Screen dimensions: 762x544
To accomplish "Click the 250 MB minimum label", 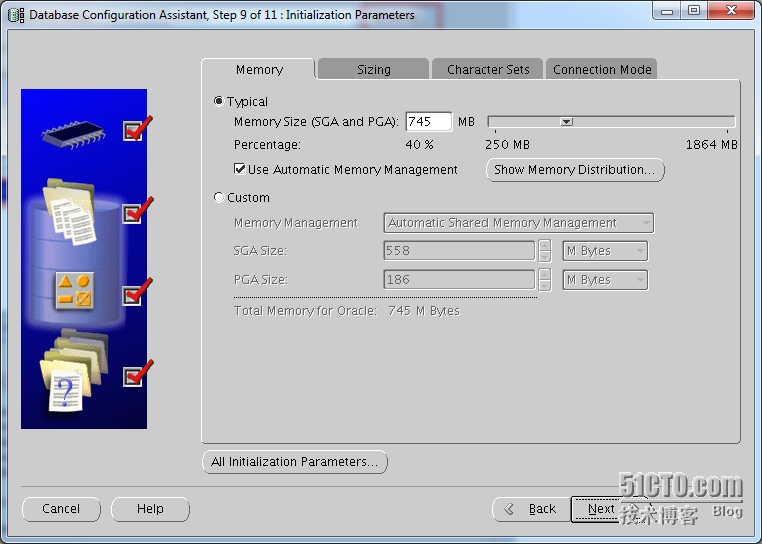I will tap(507, 145).
